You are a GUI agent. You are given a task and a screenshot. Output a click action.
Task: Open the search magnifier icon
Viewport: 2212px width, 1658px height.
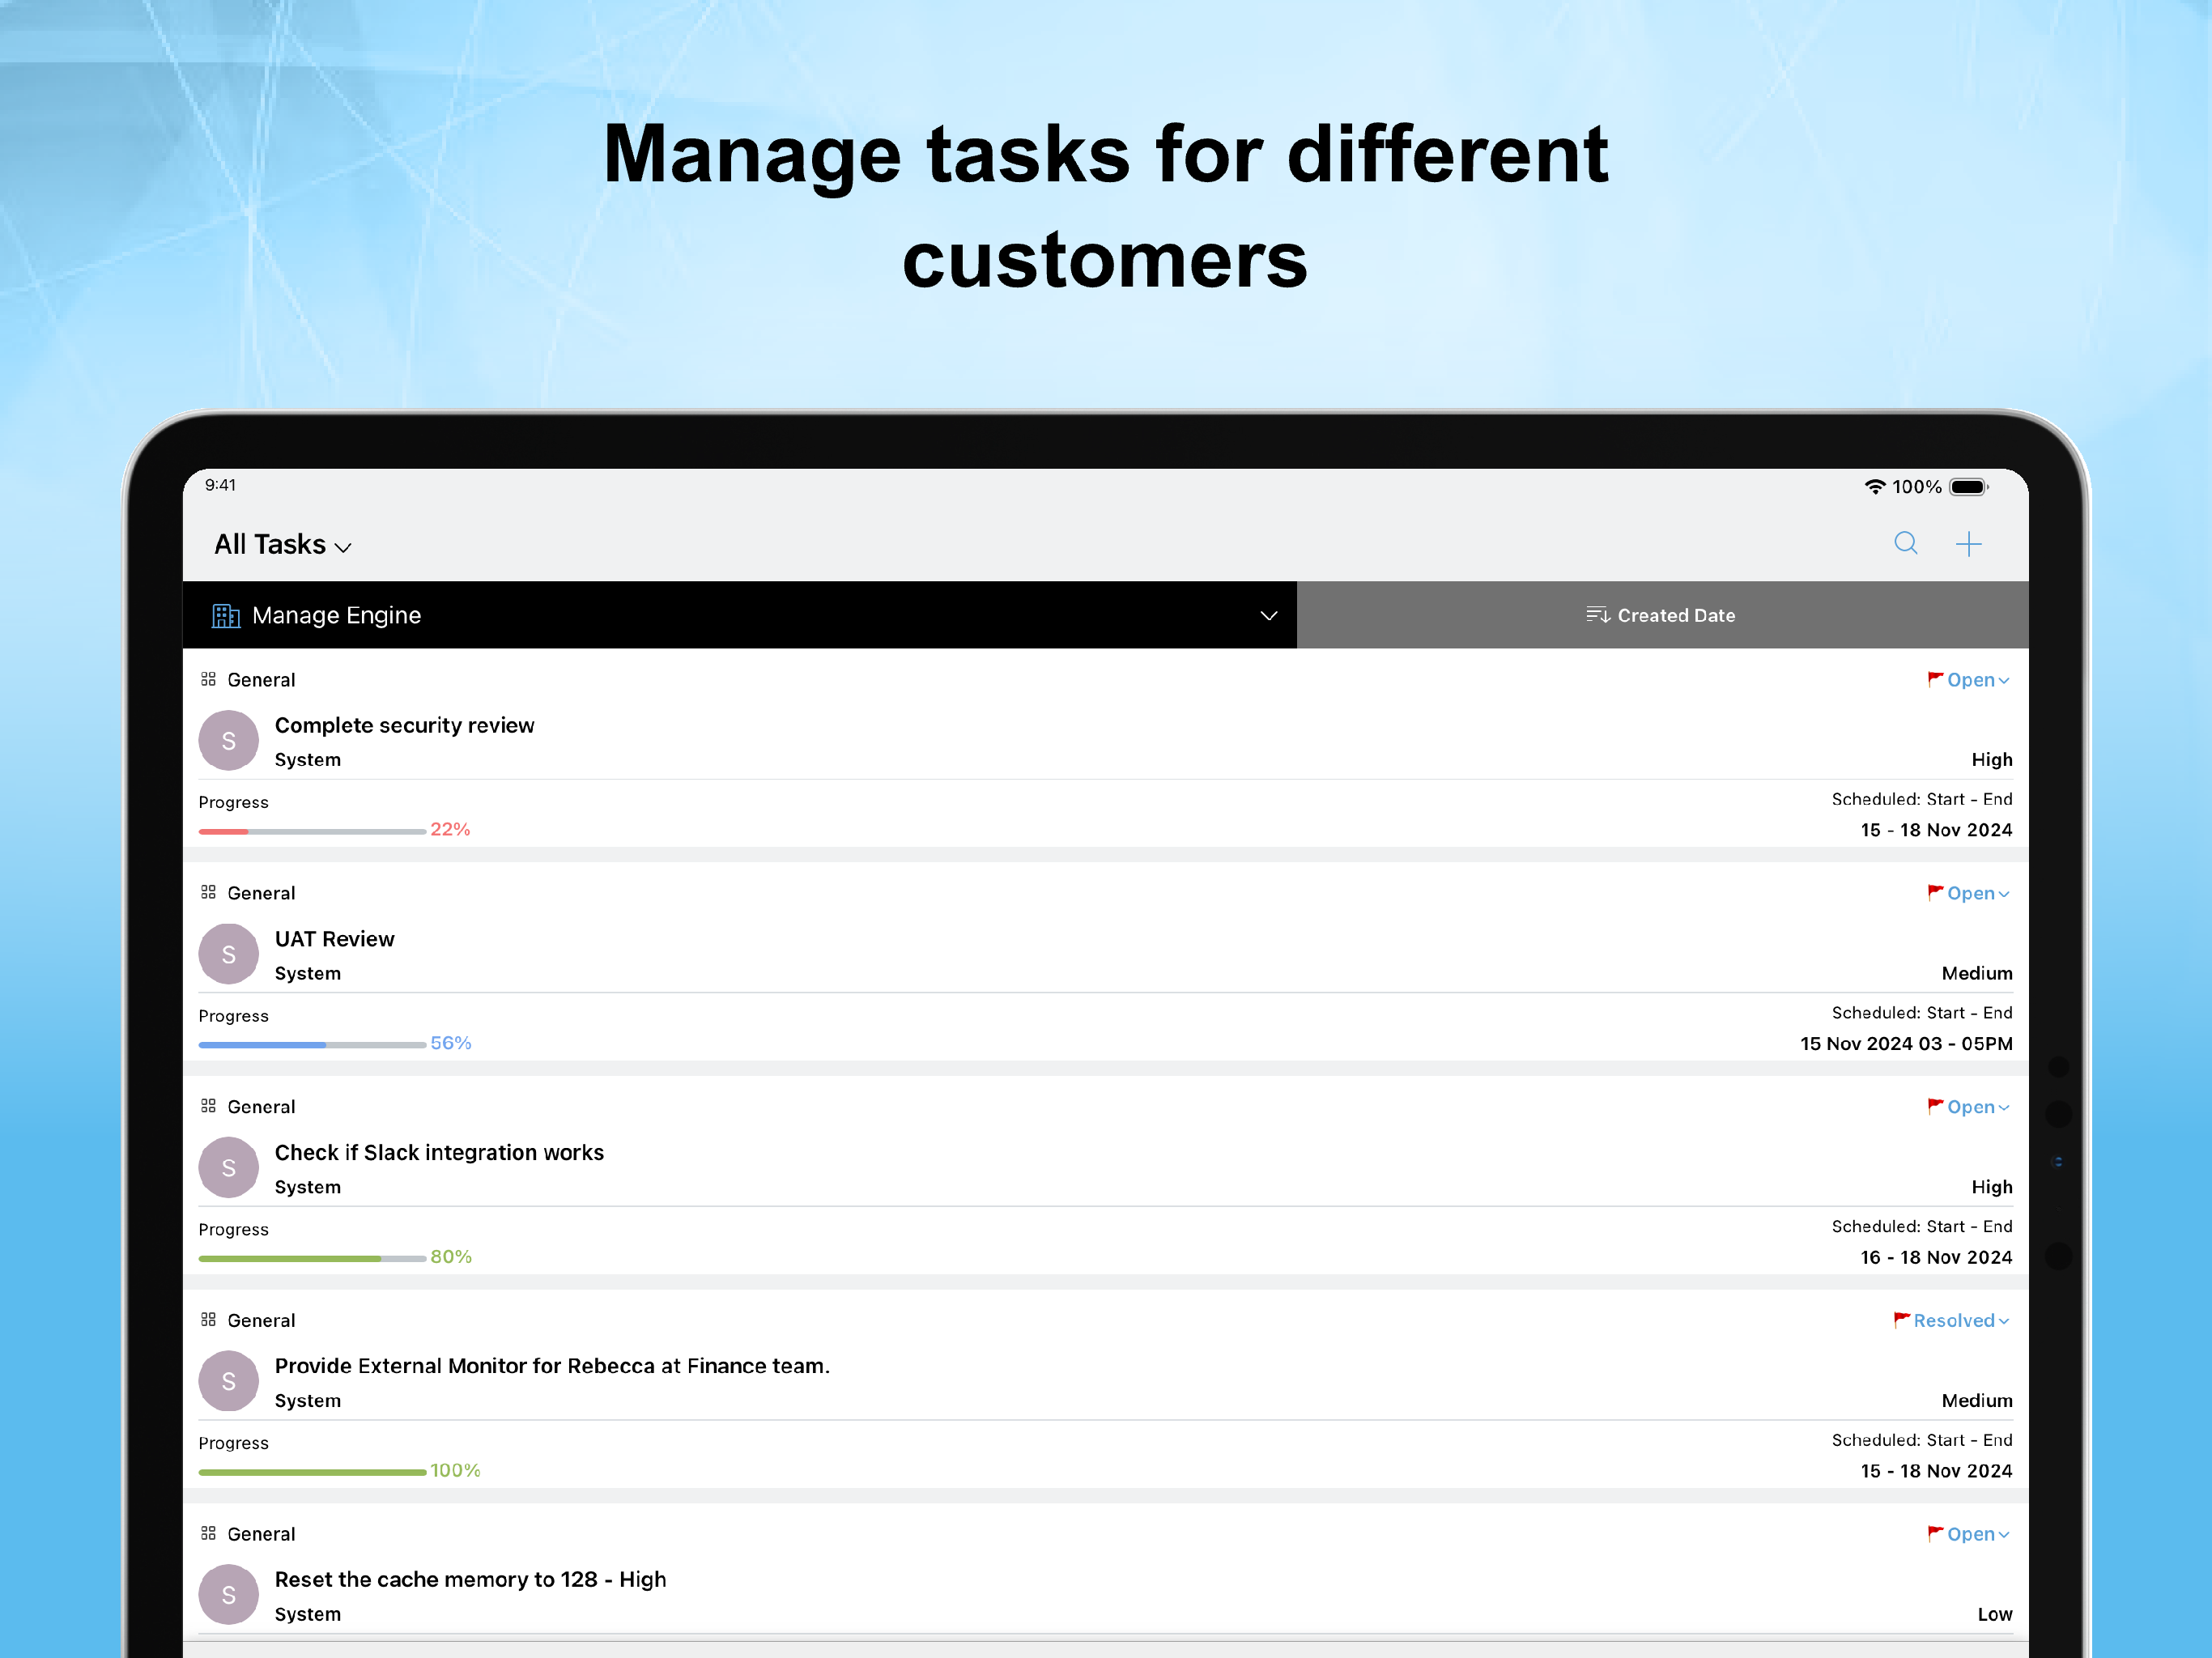point(1906,544)
